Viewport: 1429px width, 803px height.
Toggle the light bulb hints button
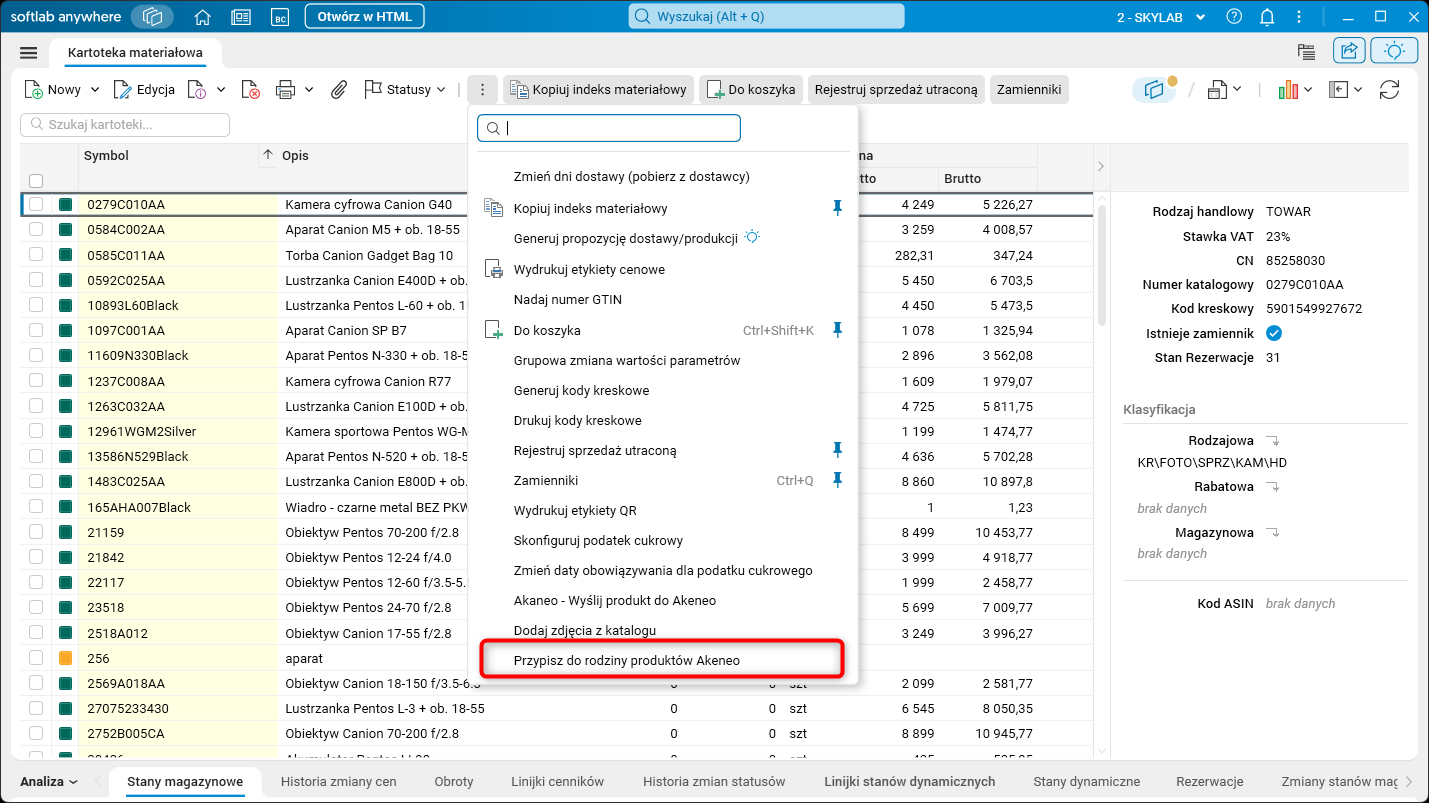[x=1394, y=52]
